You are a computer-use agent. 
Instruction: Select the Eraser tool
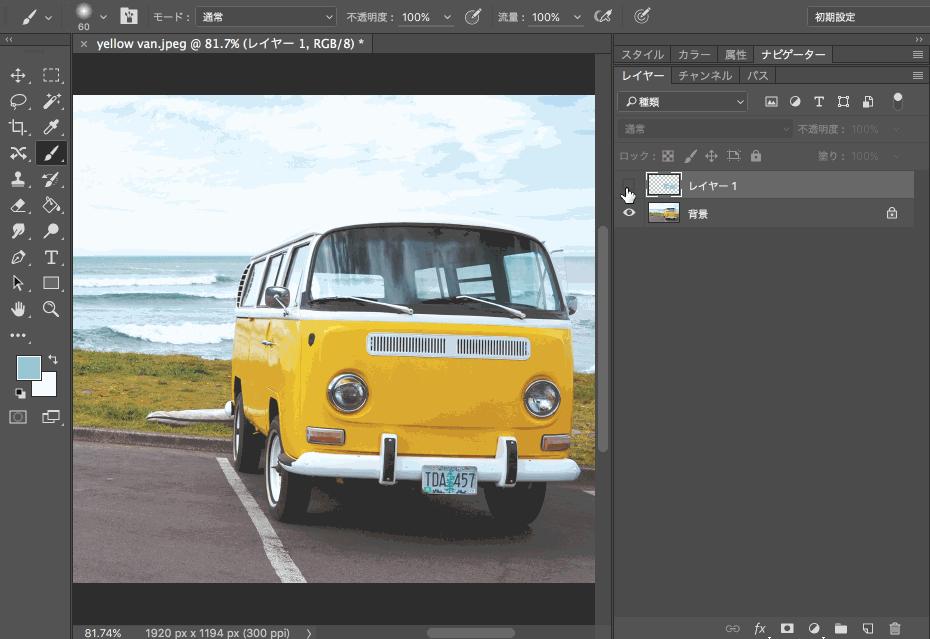coord(18,205)
